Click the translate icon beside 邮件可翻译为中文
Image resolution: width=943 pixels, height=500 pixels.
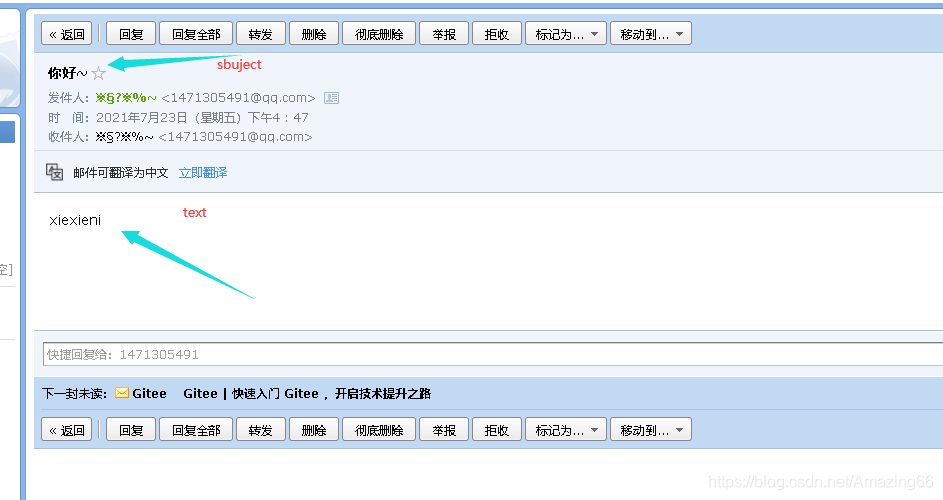point(55,172)
